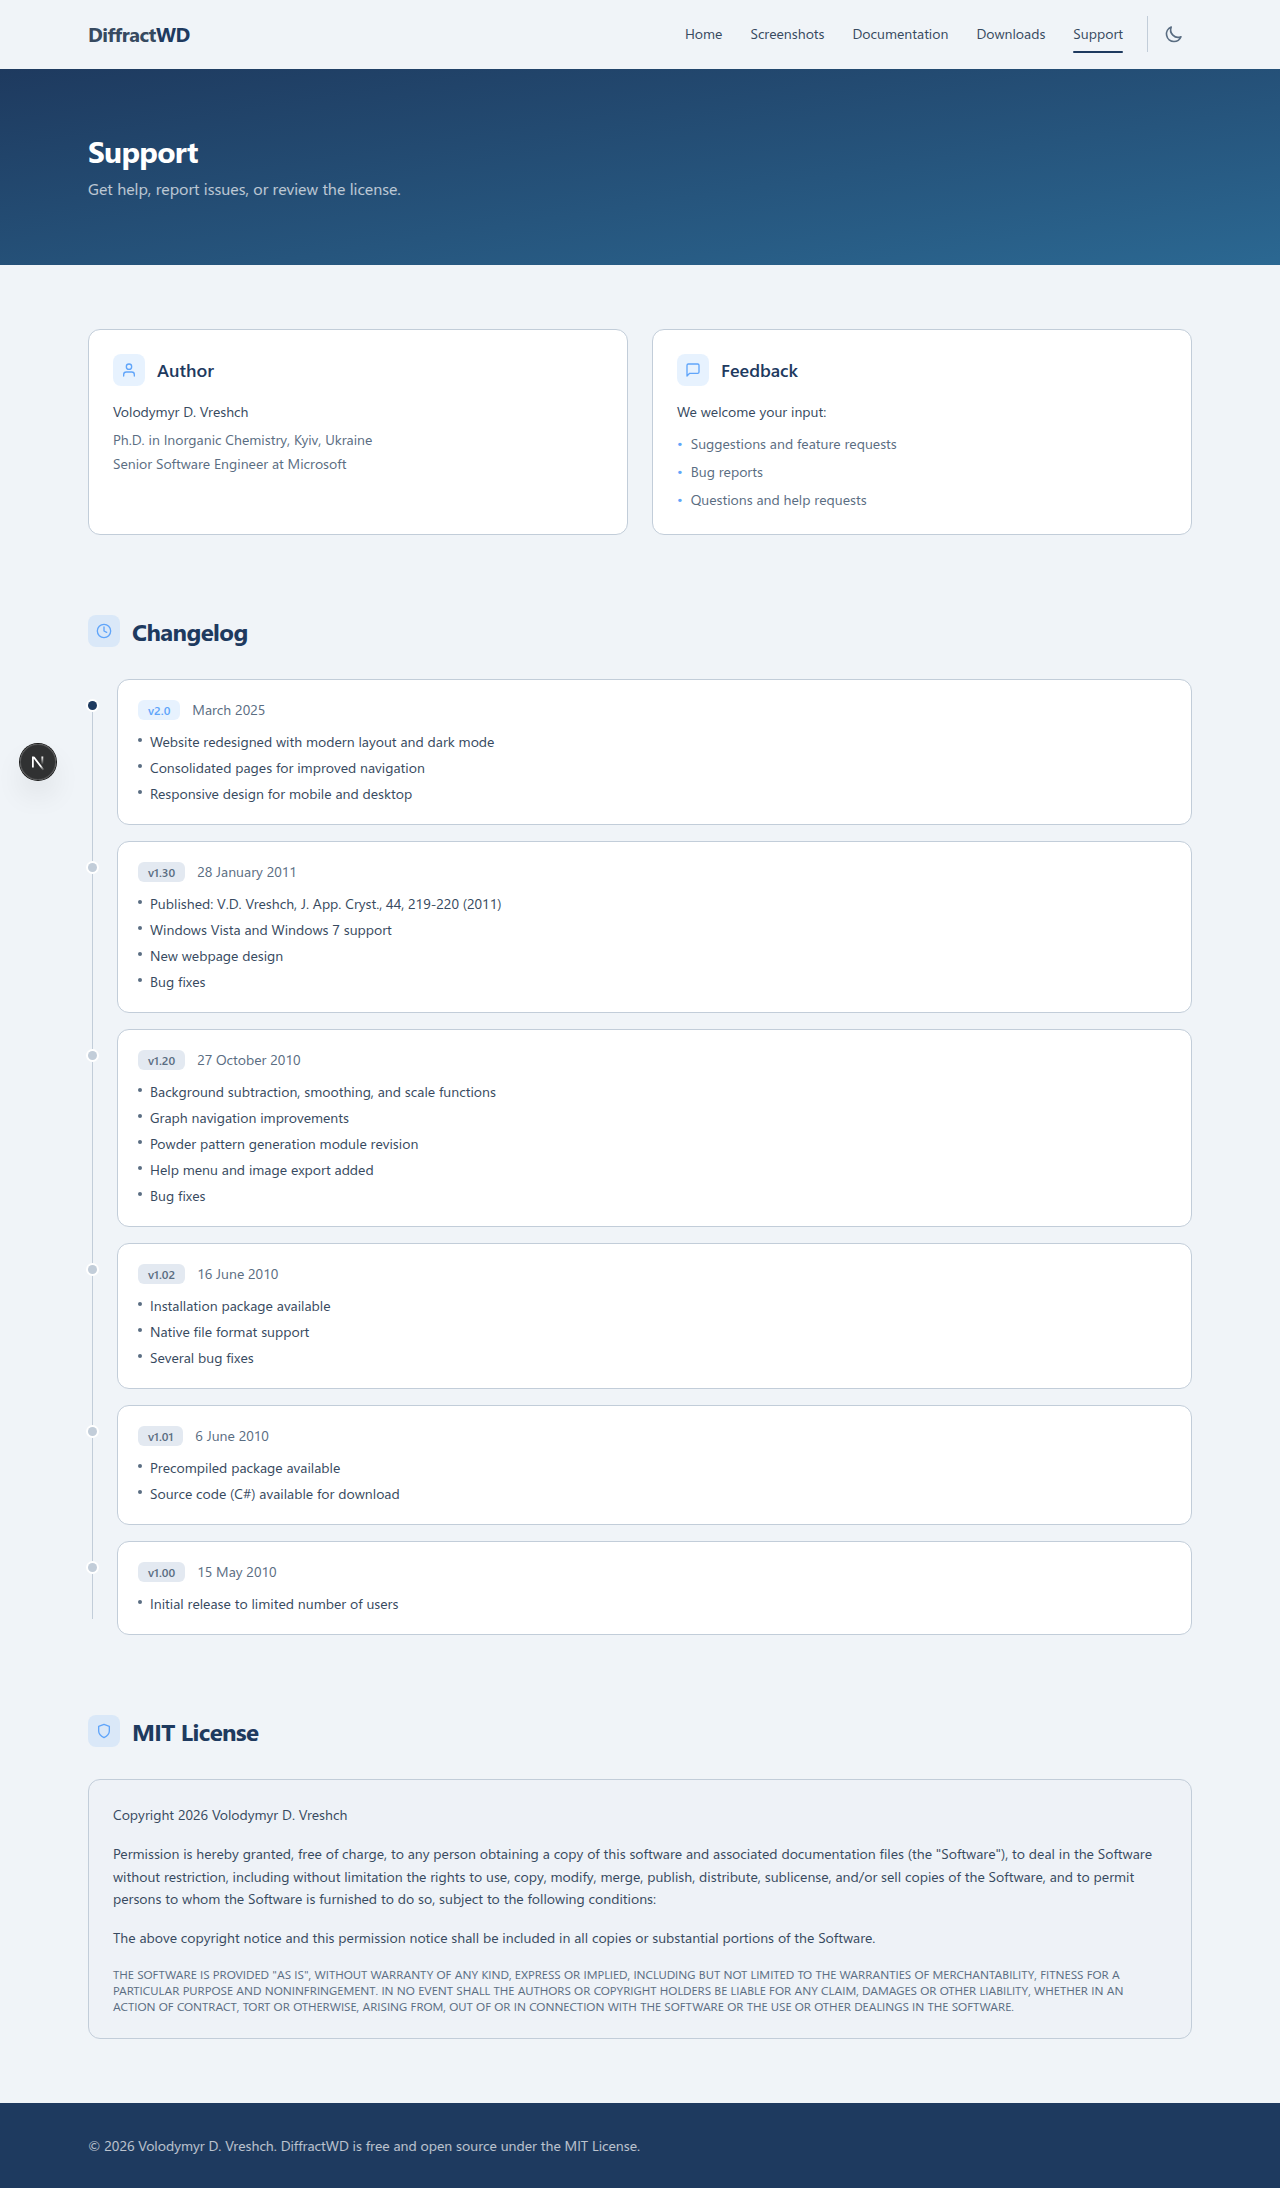This screenshot has height=2188, width=1280.
Task: Click the Changelog clock icon
Action: pos(104,631)
